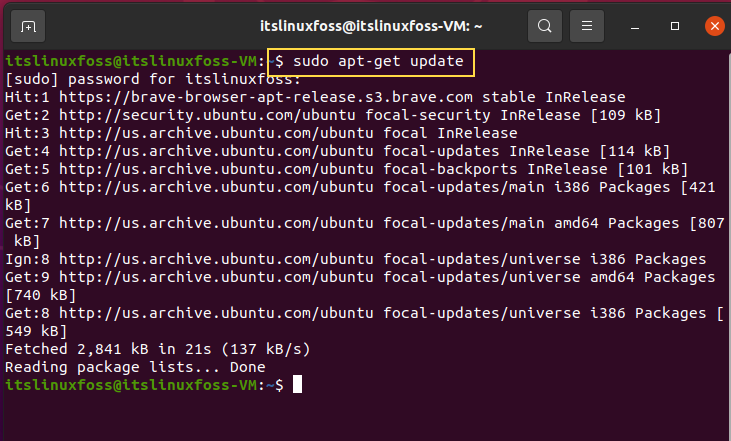Viewport: 731px width, 441px height.
Task: Maximize the terminal window
Action: (x=675, y=26)
